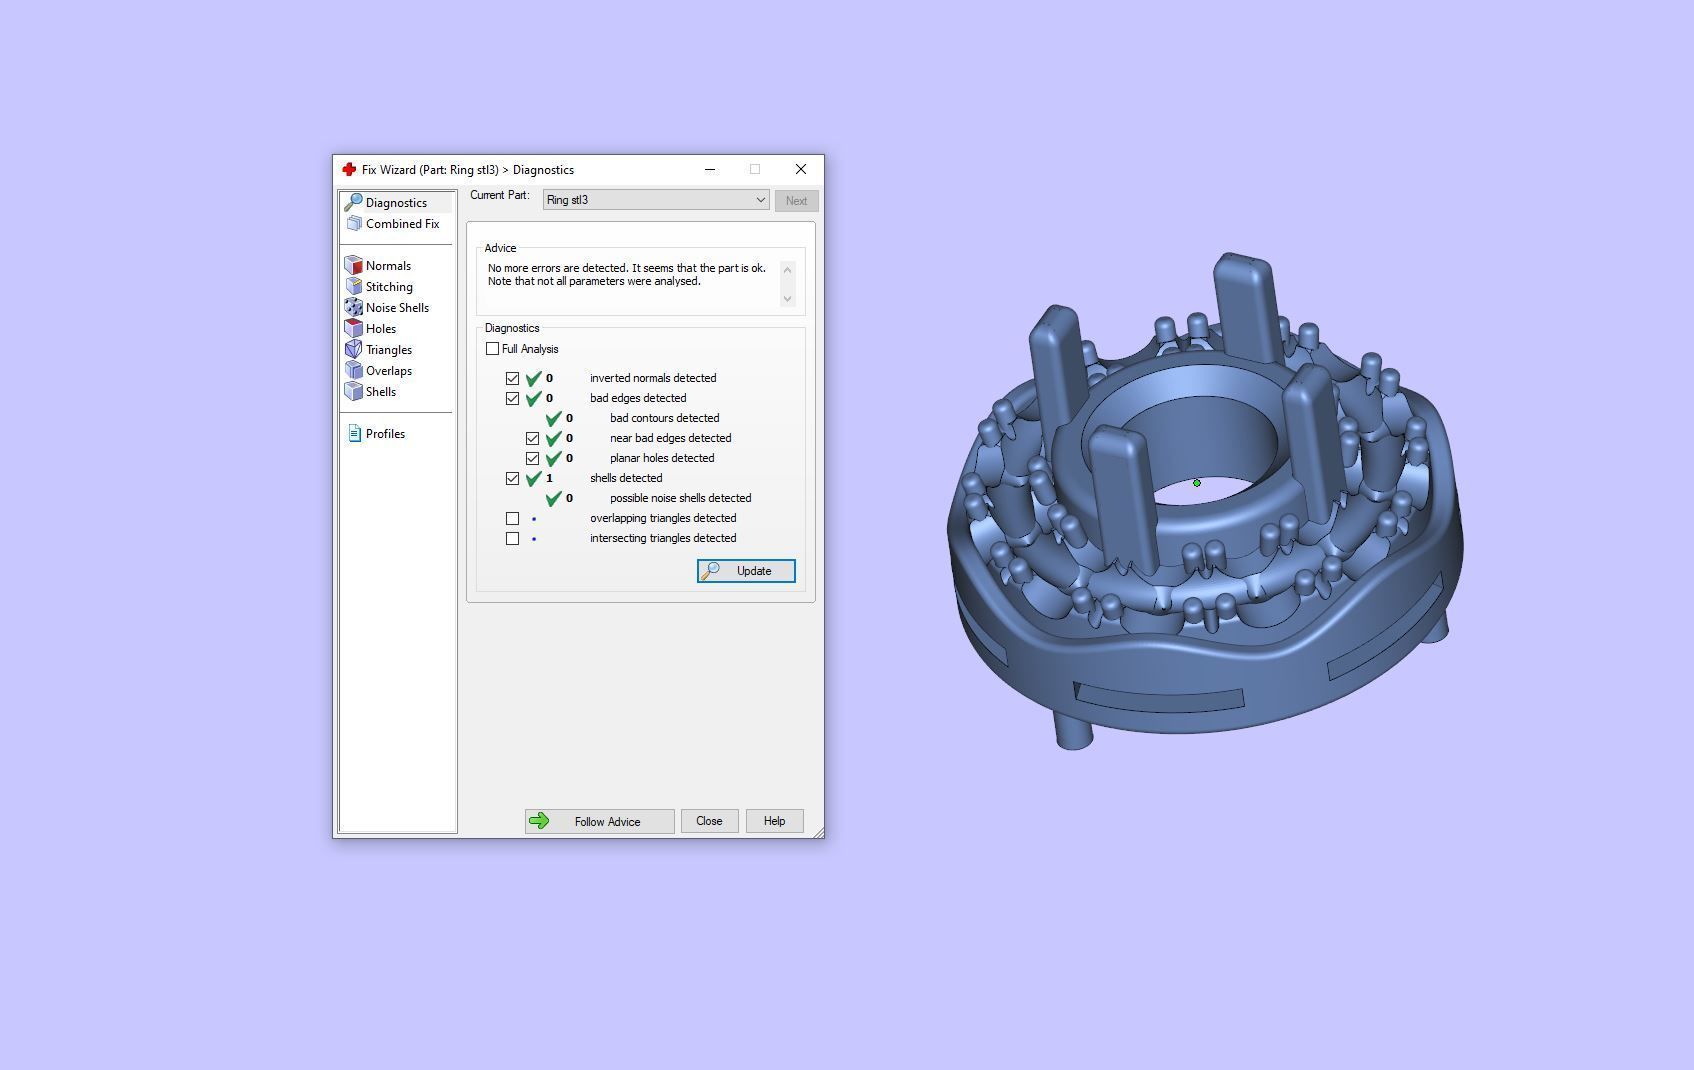Open the Current Part dropdown

click(656, 200)
